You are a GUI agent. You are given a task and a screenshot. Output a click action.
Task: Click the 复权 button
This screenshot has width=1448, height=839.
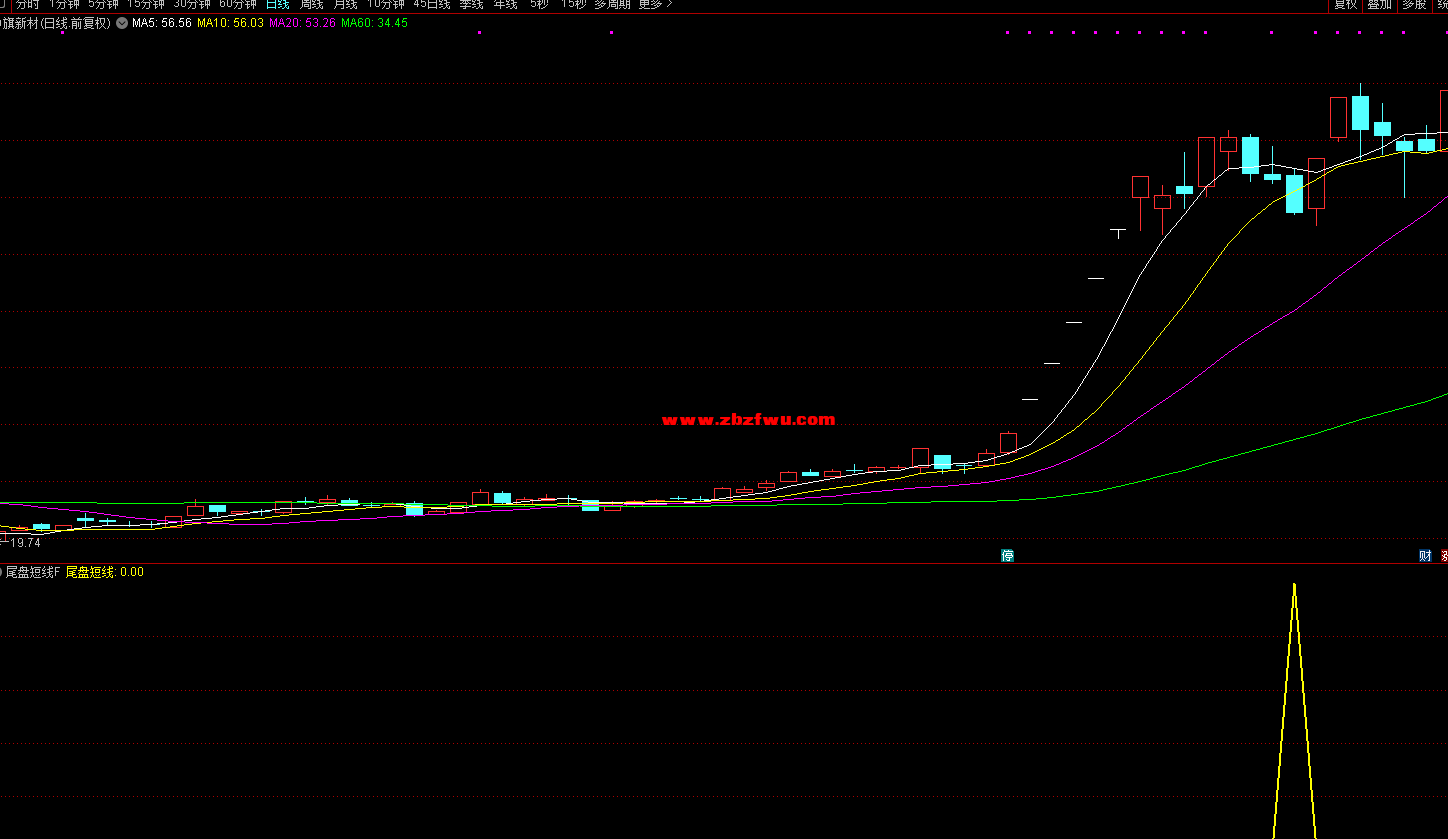coord(1346,4)
